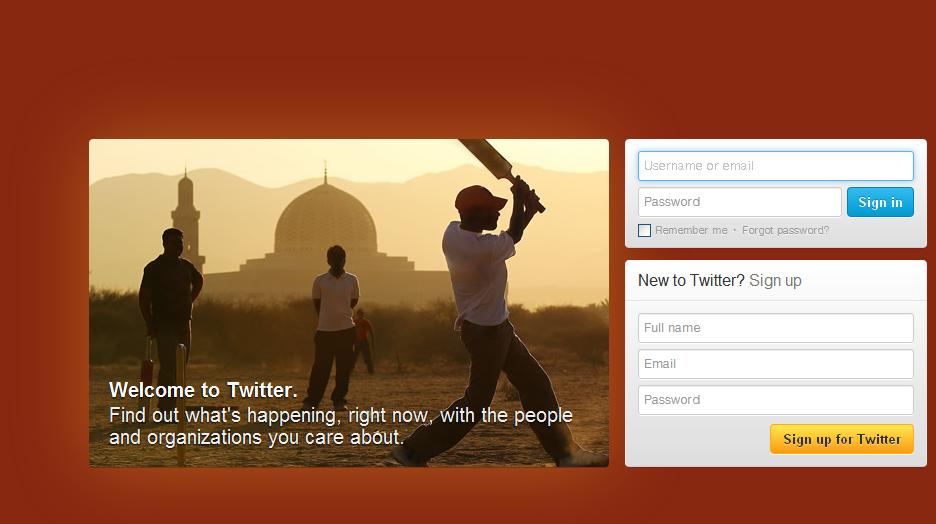Click the minaret tower in the photo

click(x=186, y=218)
